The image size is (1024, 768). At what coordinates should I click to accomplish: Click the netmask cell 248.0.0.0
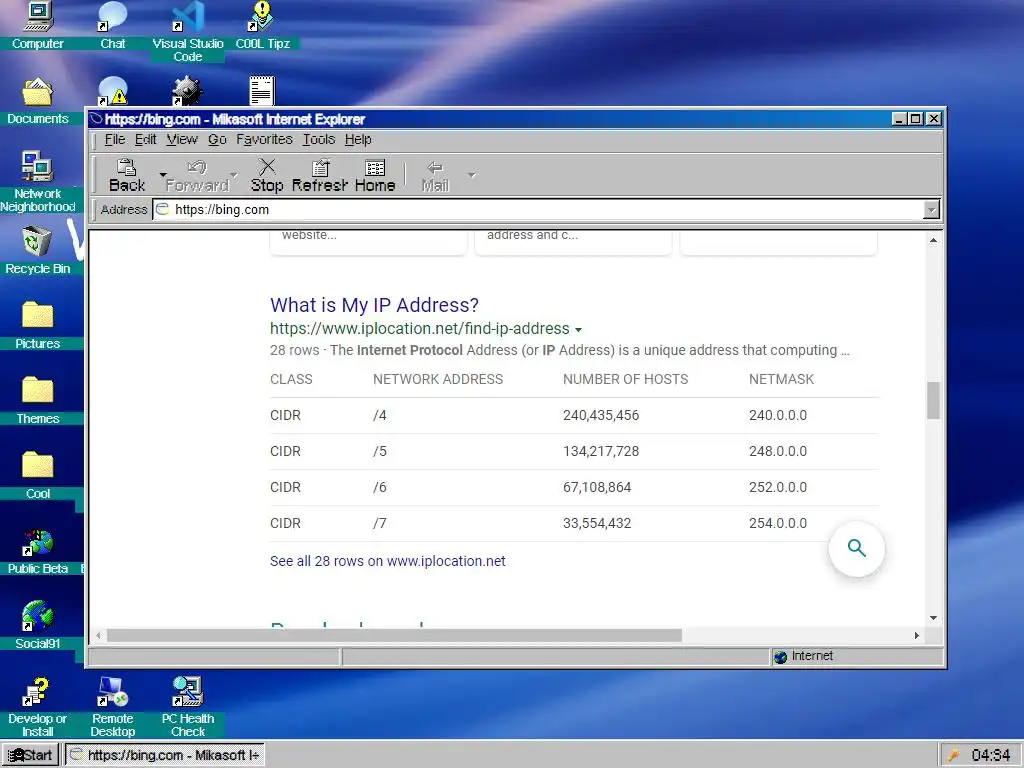click(x=778, y=451)
